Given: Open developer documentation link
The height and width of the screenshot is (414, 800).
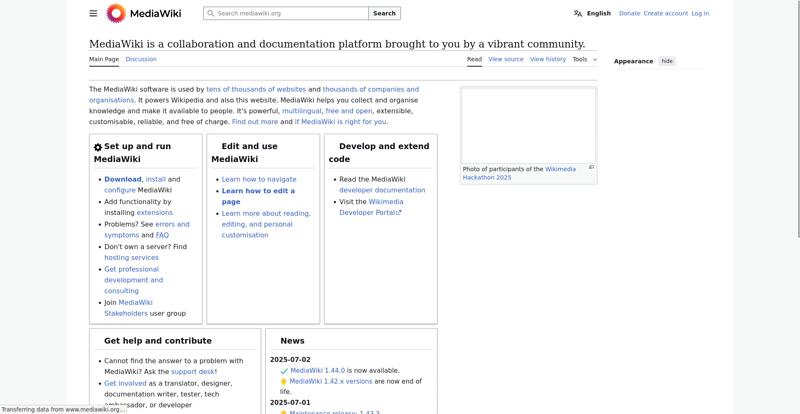Looking at the screenshot, I should tap(382, 190).
